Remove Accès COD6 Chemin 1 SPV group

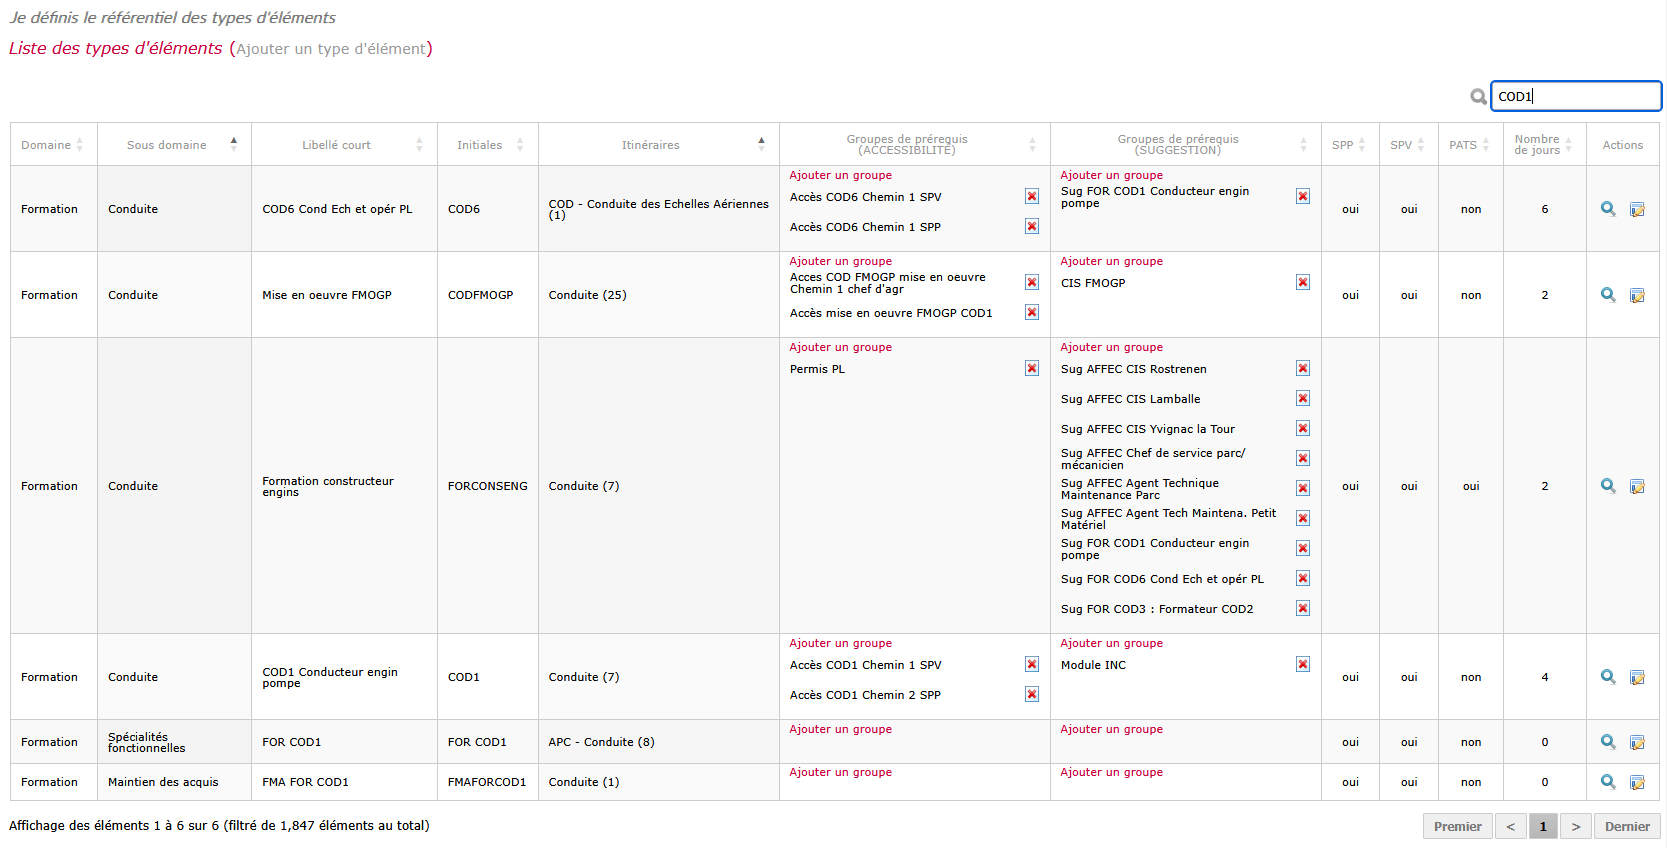(1032, 197)
